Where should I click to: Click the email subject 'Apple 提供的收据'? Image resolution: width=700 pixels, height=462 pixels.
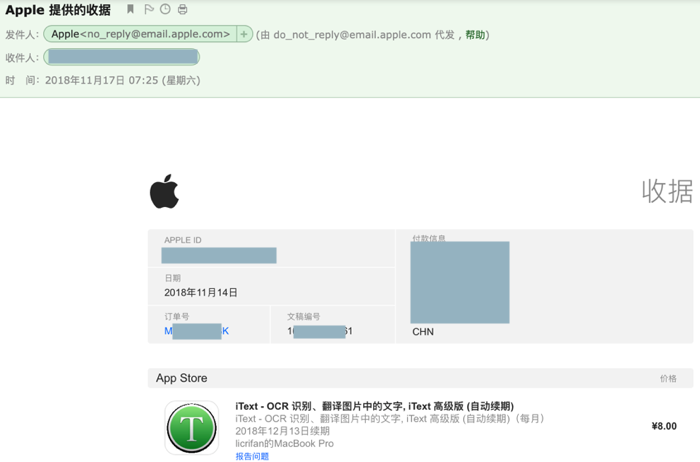[x=58, y=10]
